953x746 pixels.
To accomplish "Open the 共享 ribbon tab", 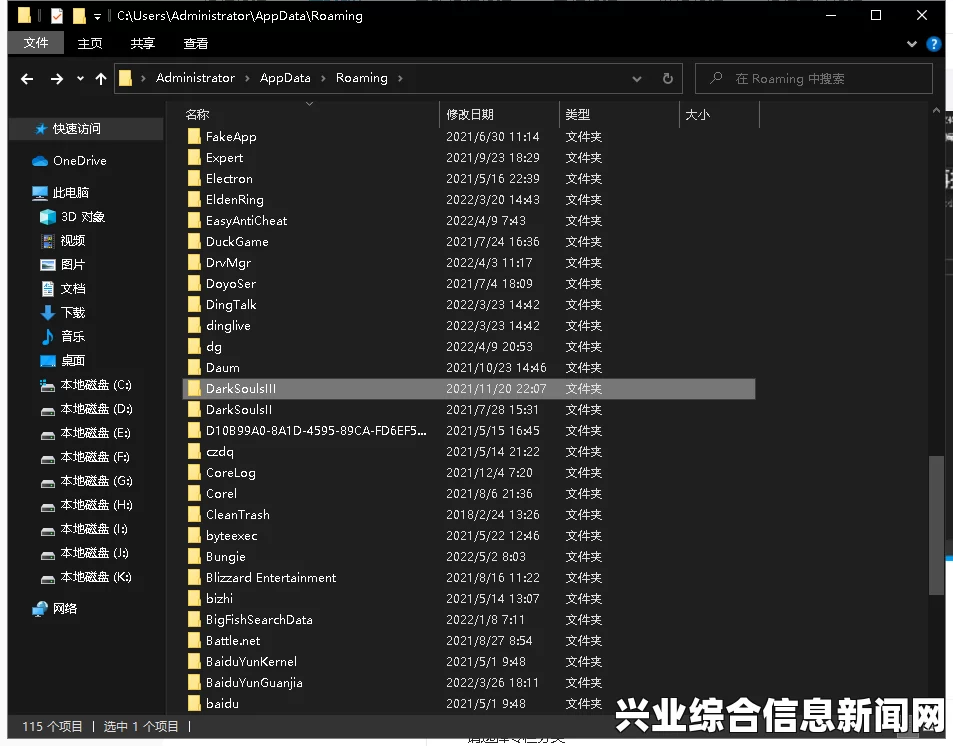I will click(x=143, y=43).
